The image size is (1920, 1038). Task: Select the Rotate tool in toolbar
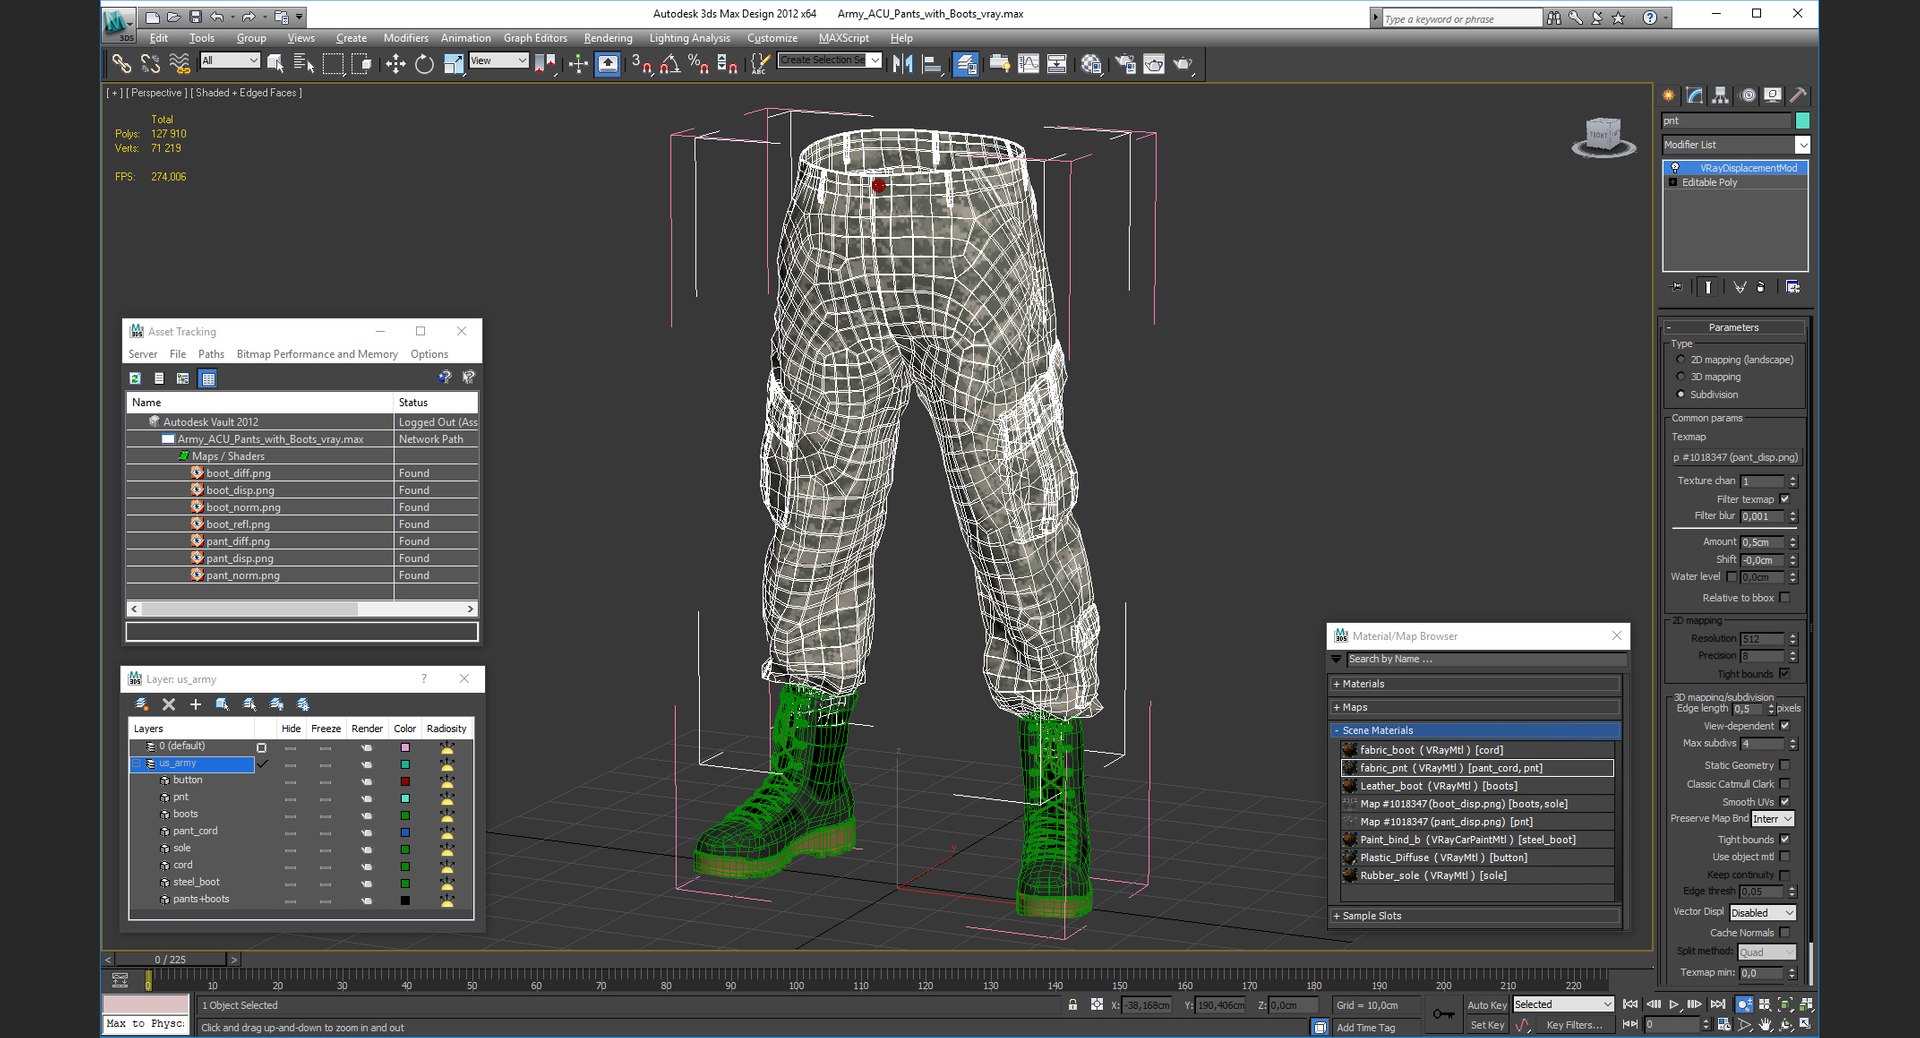coord(424,64)
